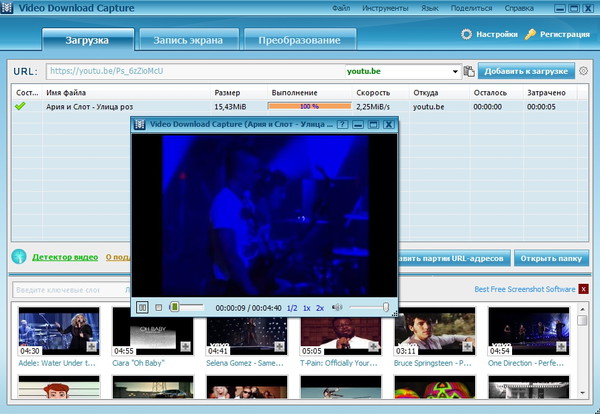Paste URL from clipboard icon

click(x=469, y=71)
